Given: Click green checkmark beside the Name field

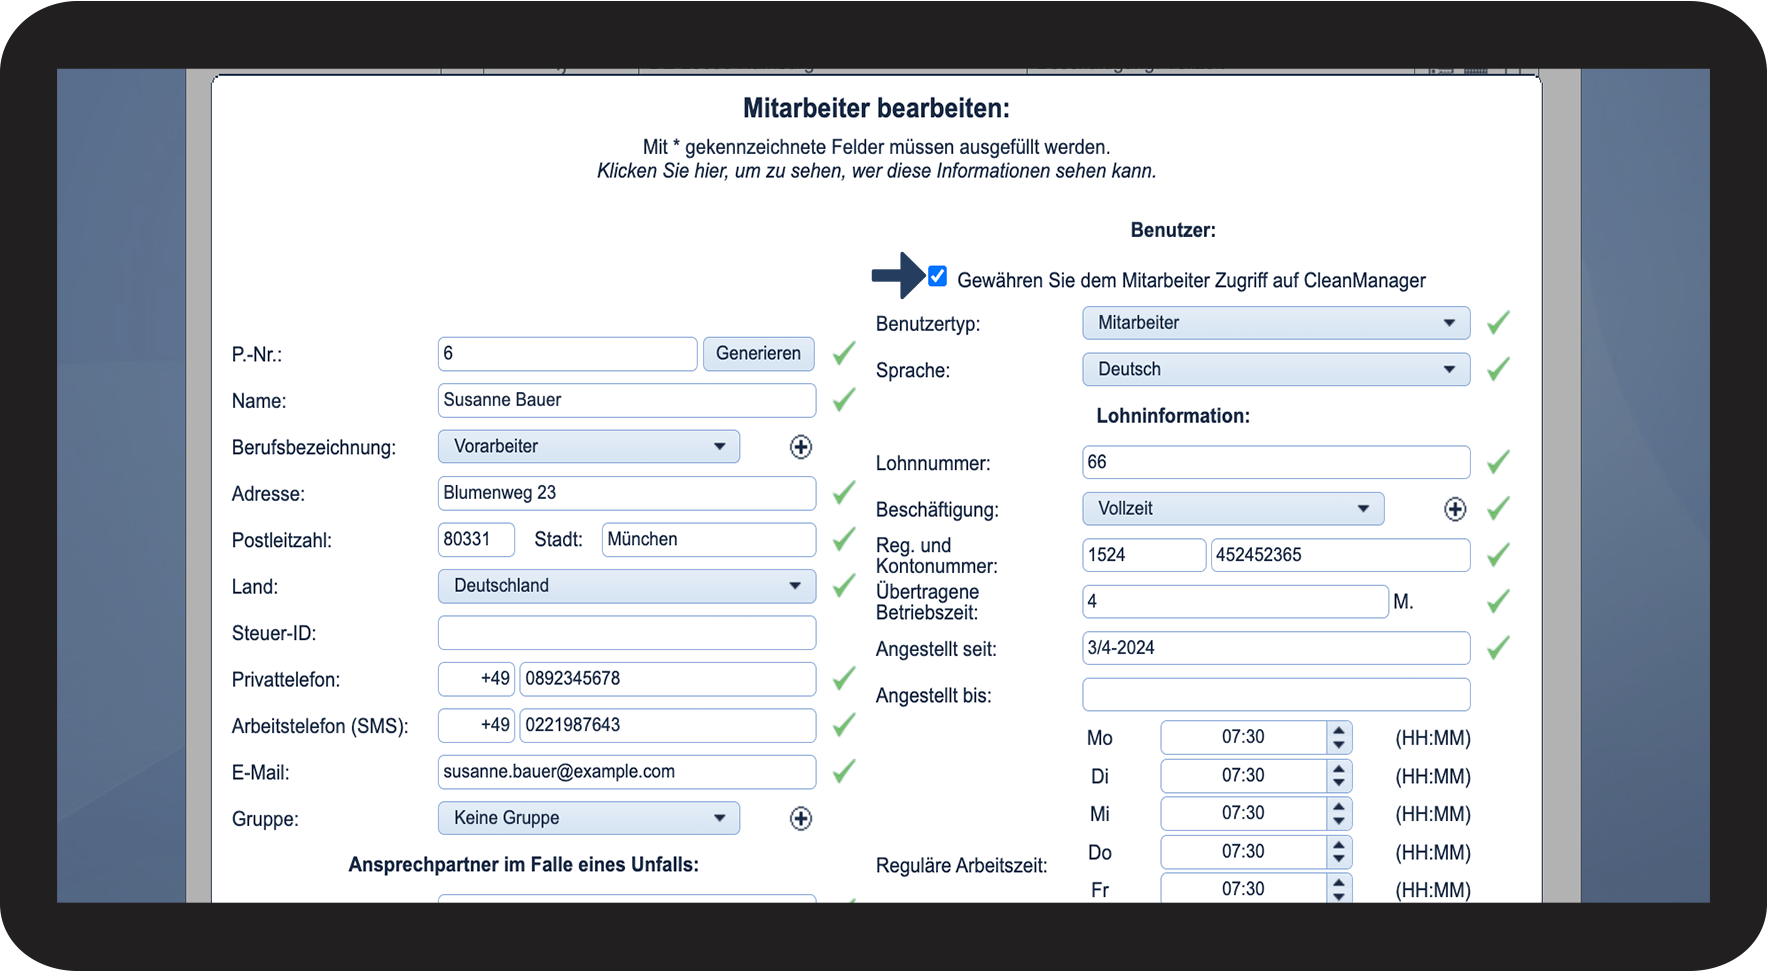Looking at the screenshot, I should [x=844, y=399].
